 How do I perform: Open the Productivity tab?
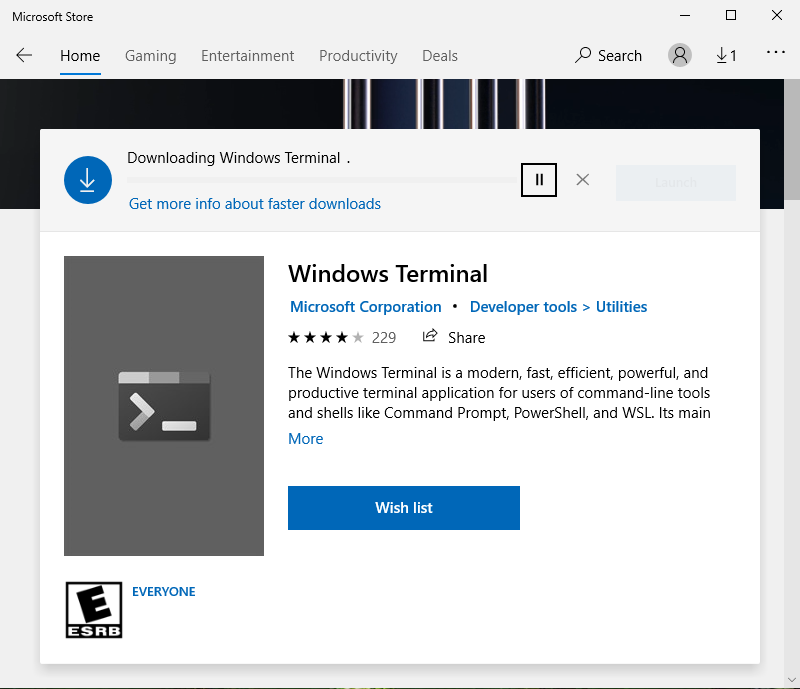(358, 56)
